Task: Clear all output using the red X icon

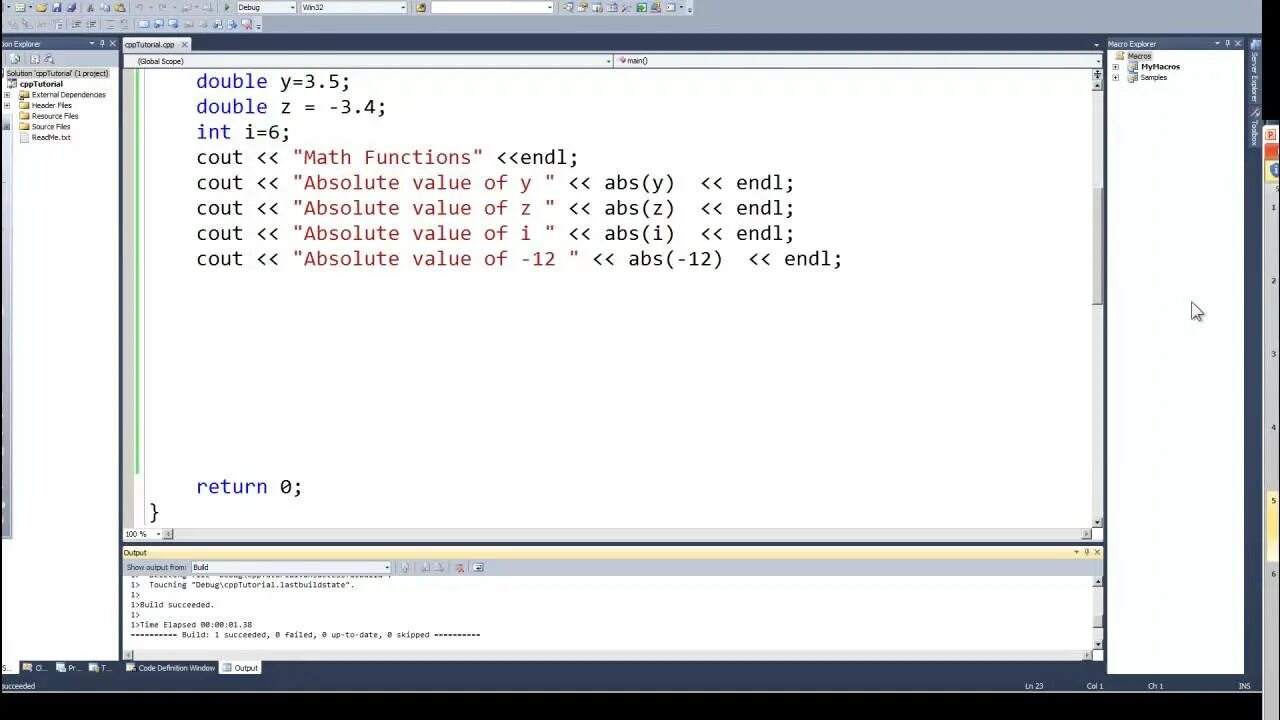Action: tap(460, 567)
